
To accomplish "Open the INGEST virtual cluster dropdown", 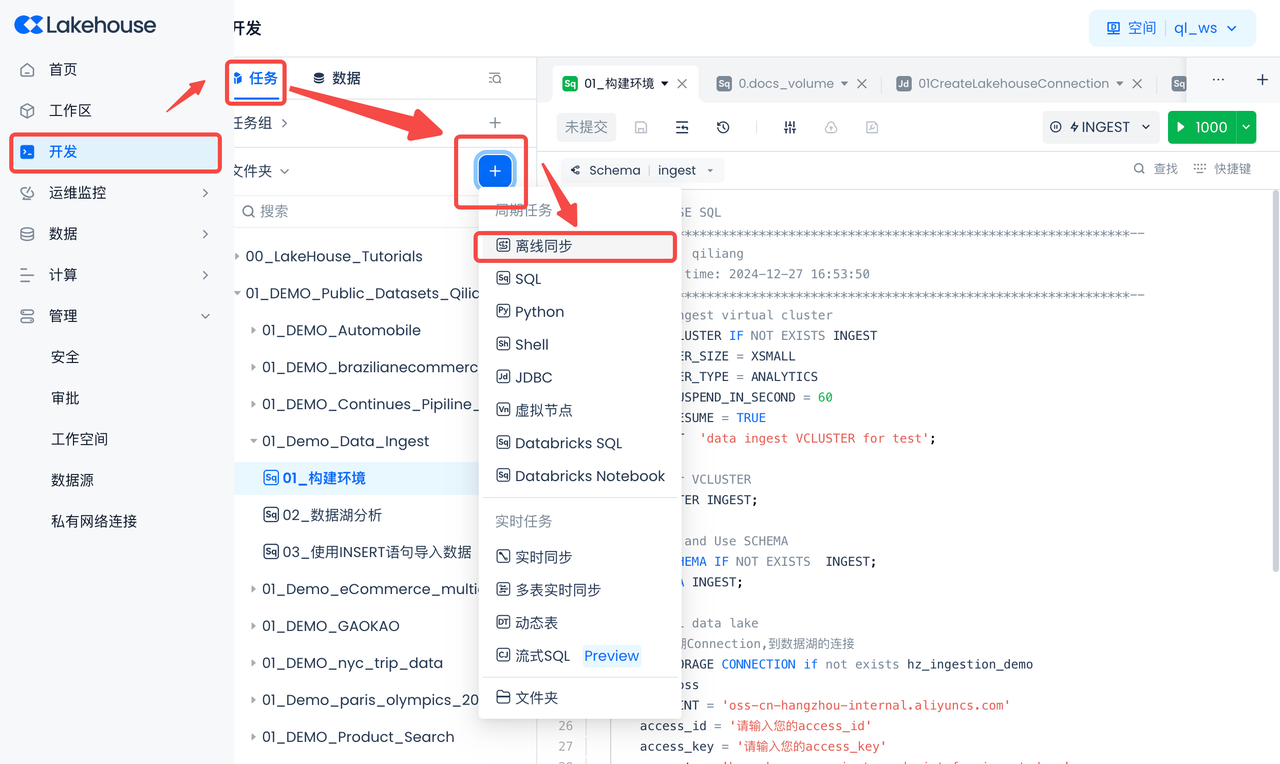I will pyautogui.click(x=1101, y=127).
